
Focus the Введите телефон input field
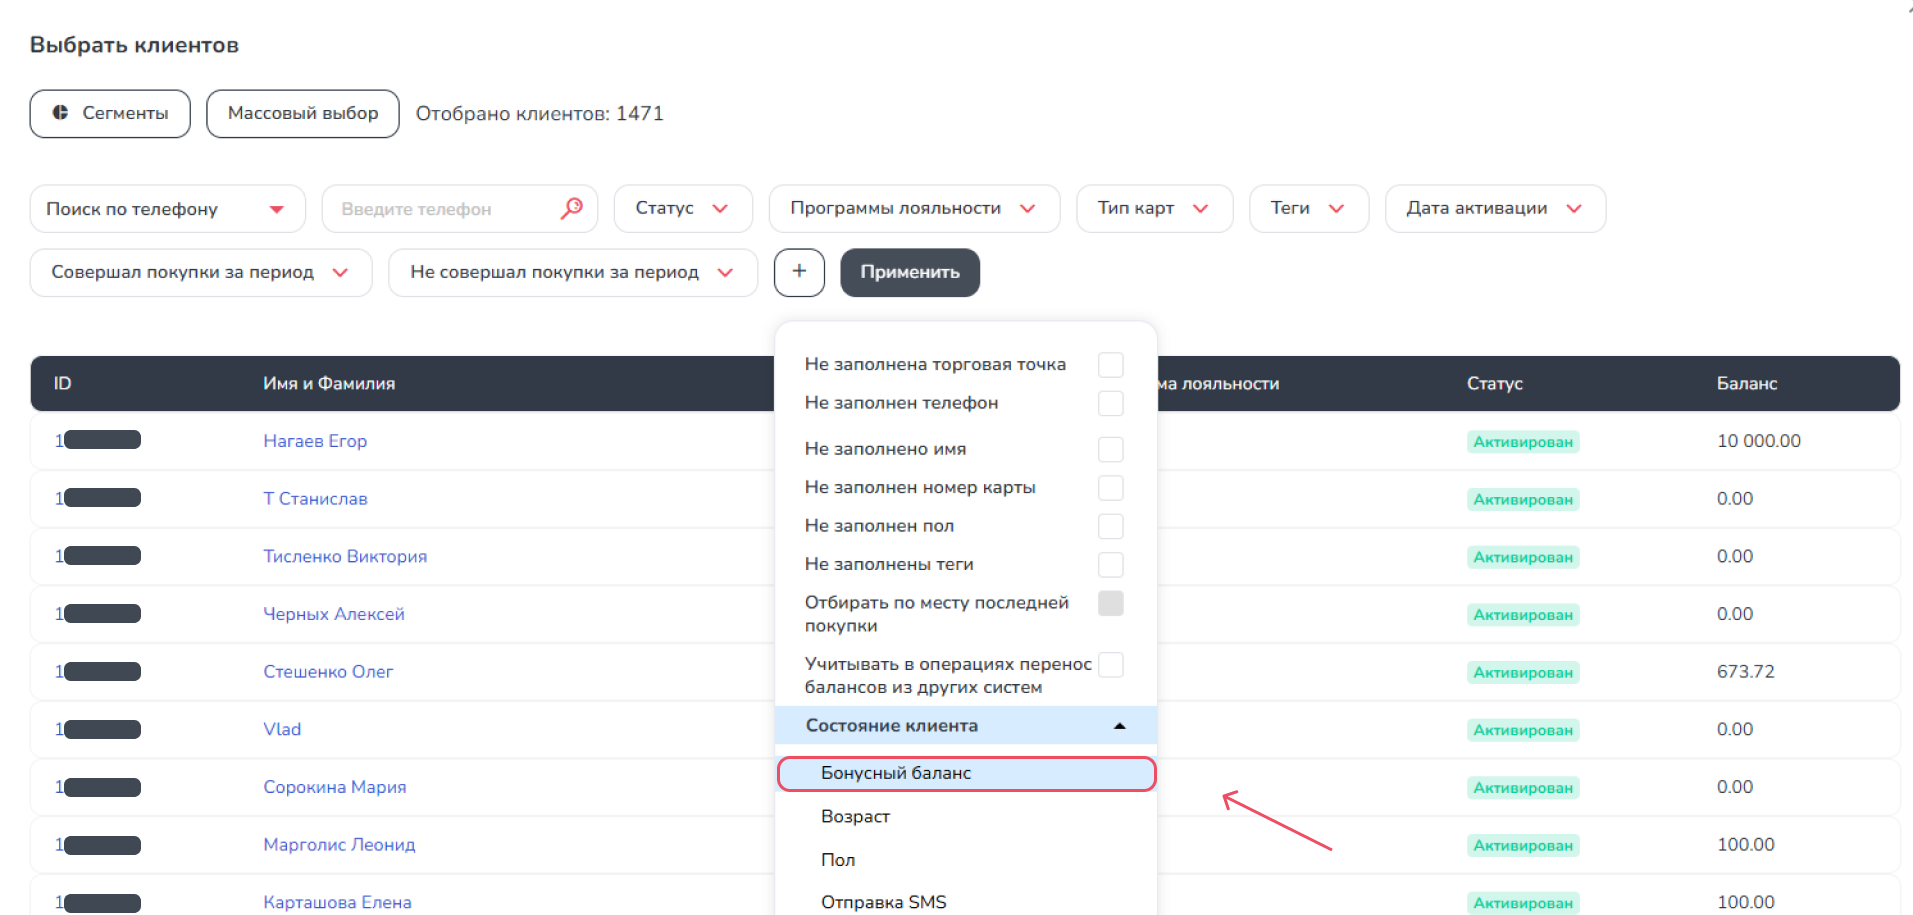point(445,209)
